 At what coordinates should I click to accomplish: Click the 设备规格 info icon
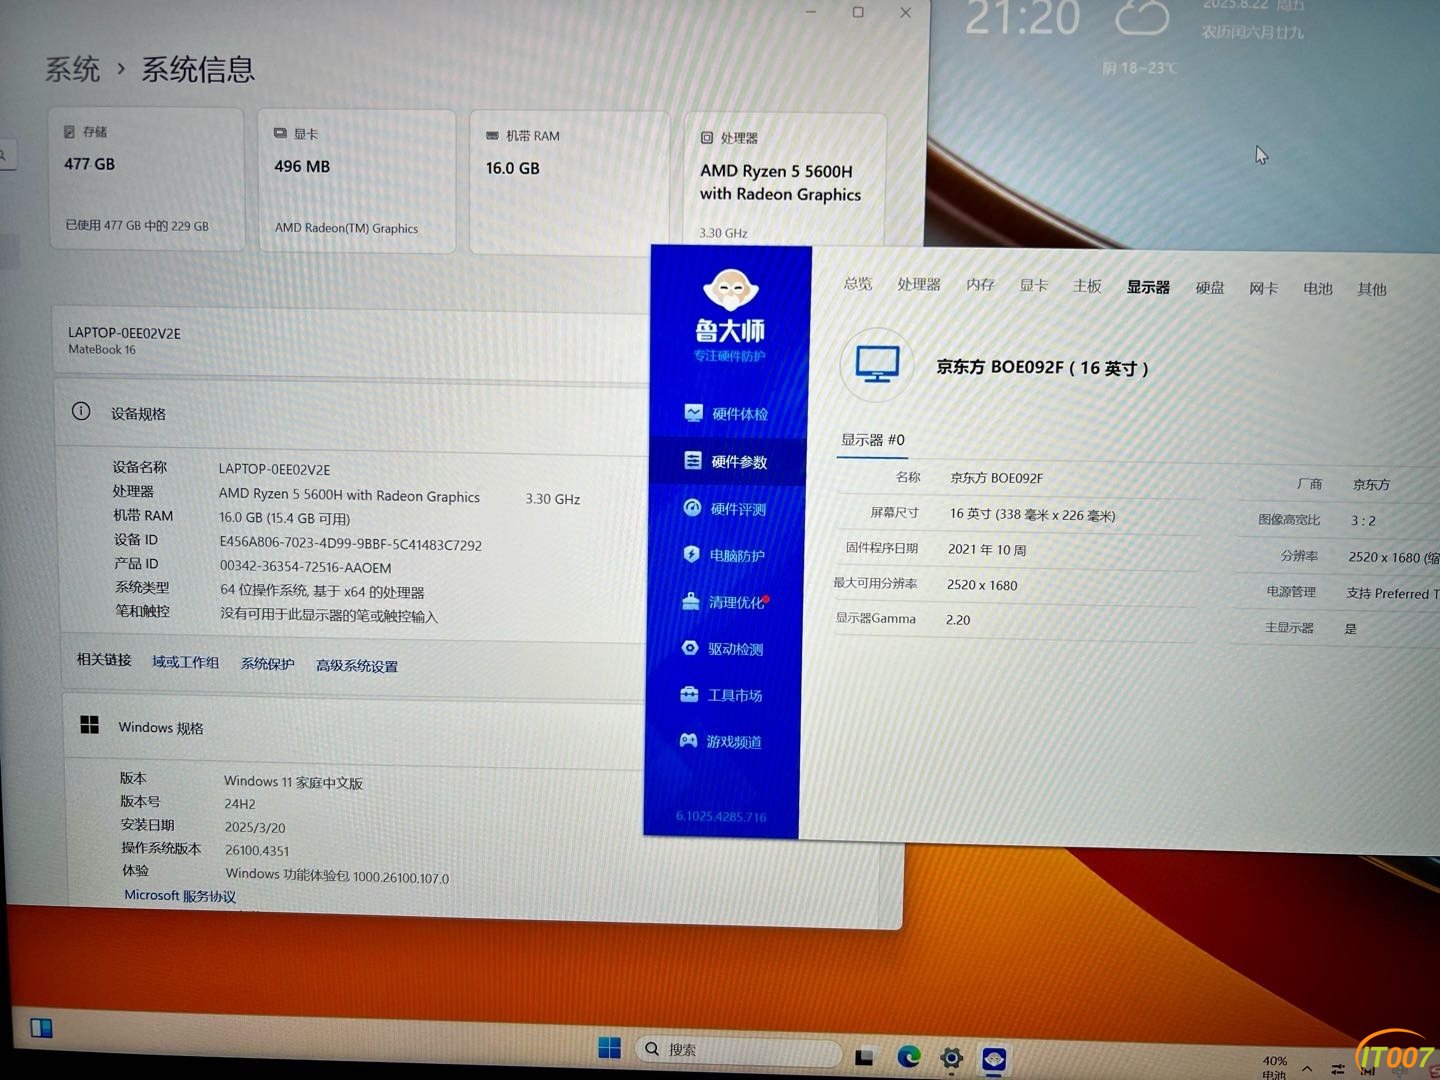81,411
